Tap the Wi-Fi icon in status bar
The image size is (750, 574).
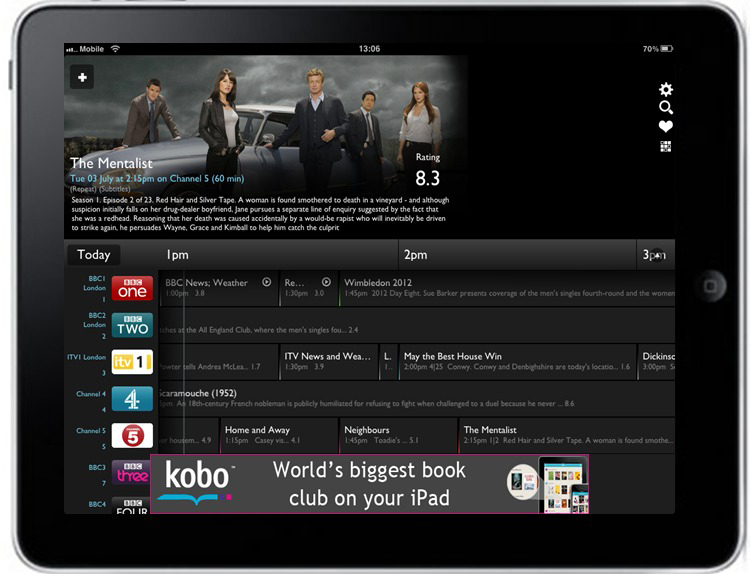(x=115, y=49)
